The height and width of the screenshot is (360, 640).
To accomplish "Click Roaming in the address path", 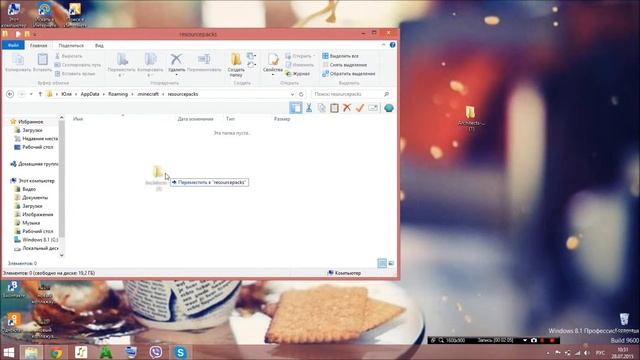I will point(118,94).
